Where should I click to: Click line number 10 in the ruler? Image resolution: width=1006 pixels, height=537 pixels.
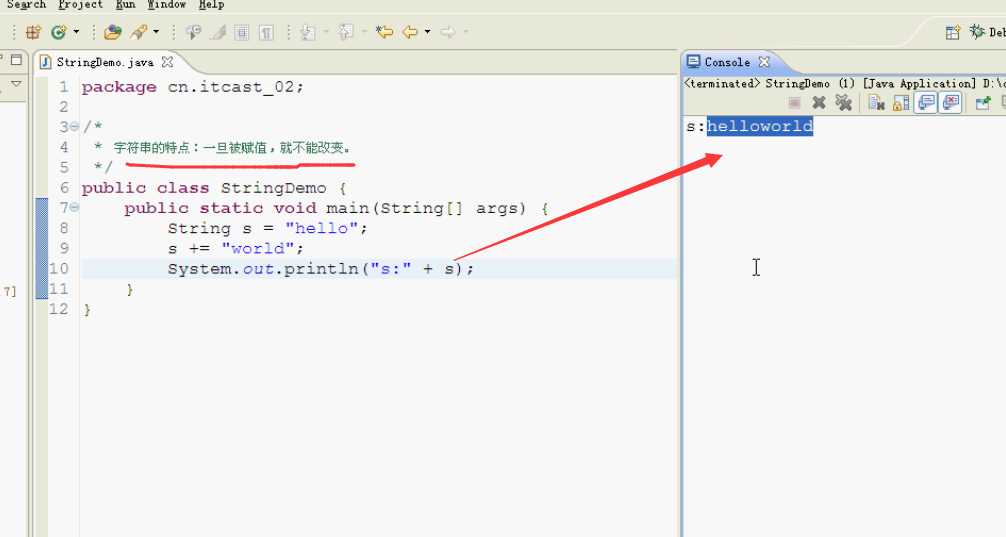coord(59,269)
